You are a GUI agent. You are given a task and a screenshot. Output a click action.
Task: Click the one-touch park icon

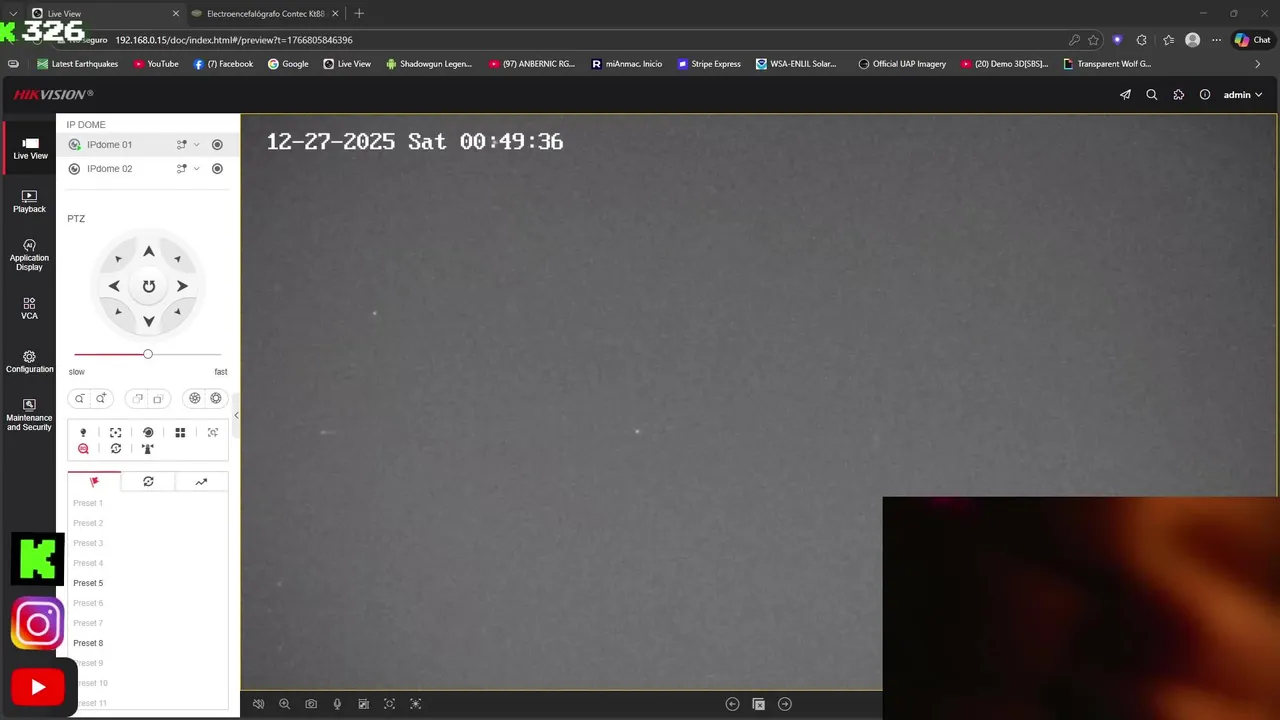[x=148, y=449]
